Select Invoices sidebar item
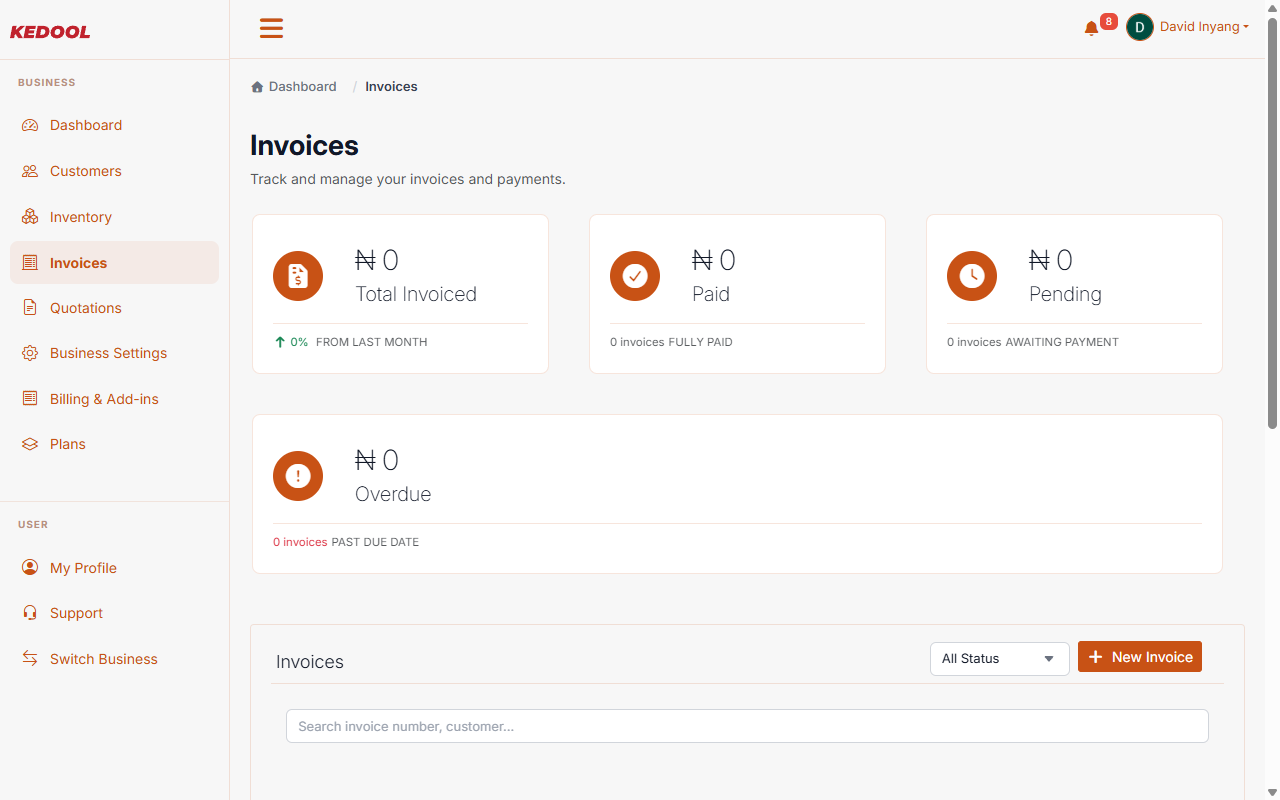 tap(115, 262)
